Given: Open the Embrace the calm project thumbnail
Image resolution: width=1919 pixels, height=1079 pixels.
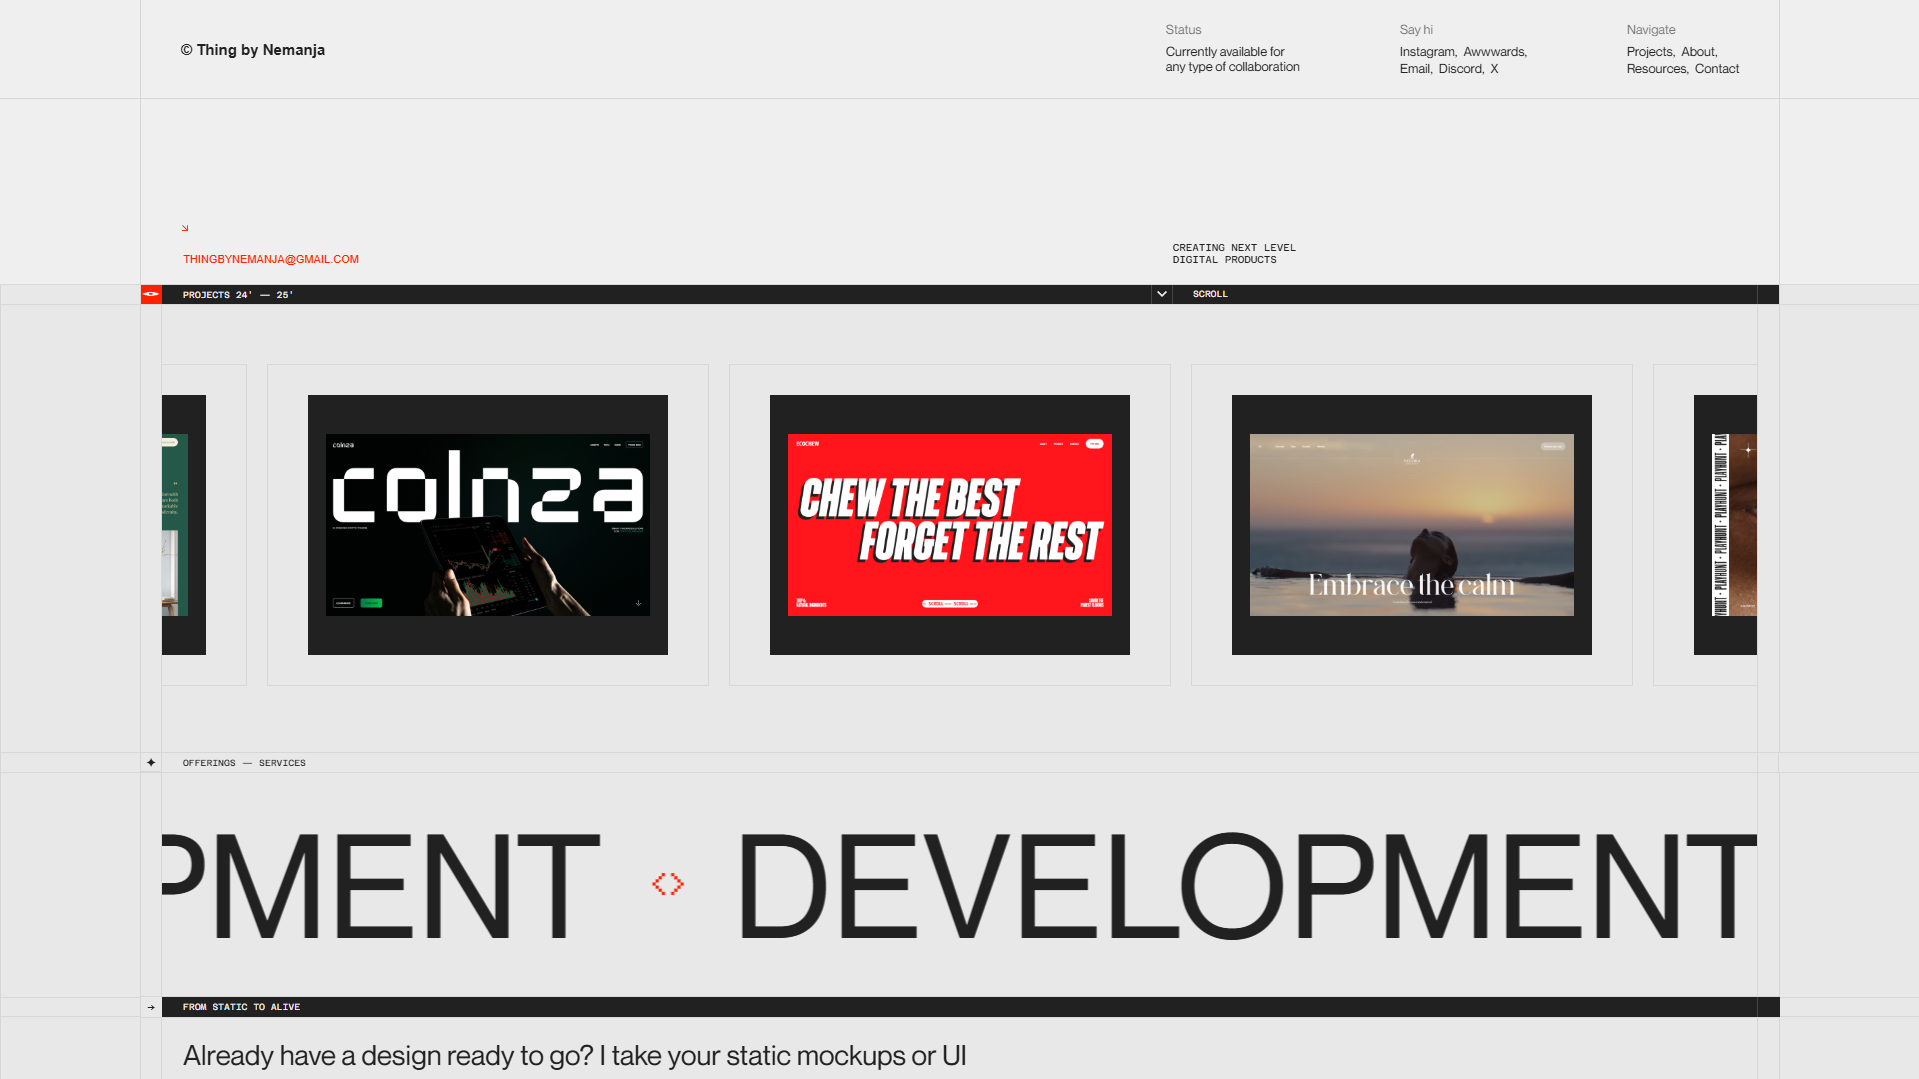Looking at the screenshot, I should click(1412, 525).
